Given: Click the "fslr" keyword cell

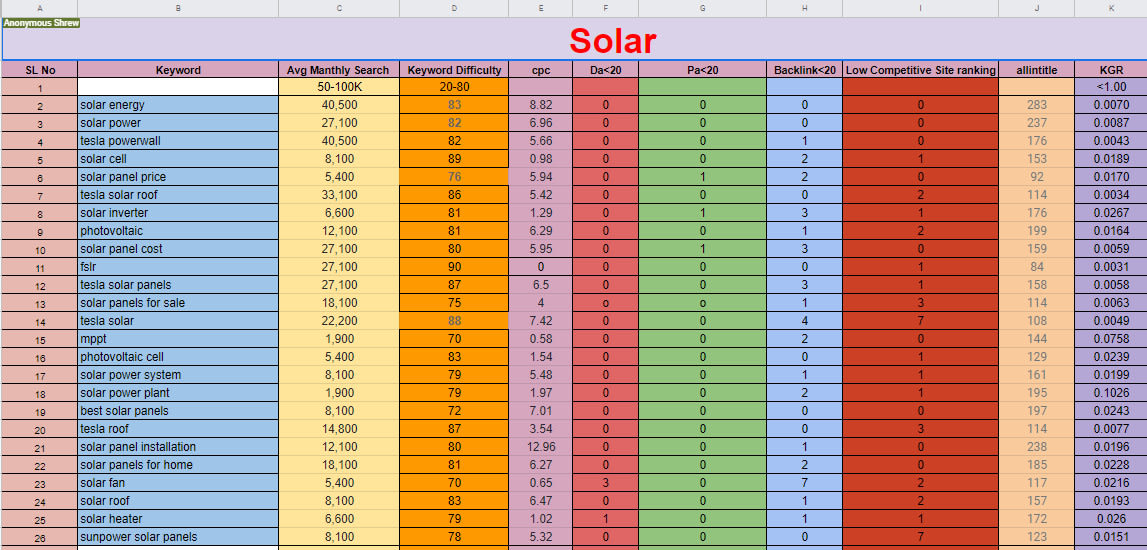Looking at the screenshot, I should (x=178, y=267).
